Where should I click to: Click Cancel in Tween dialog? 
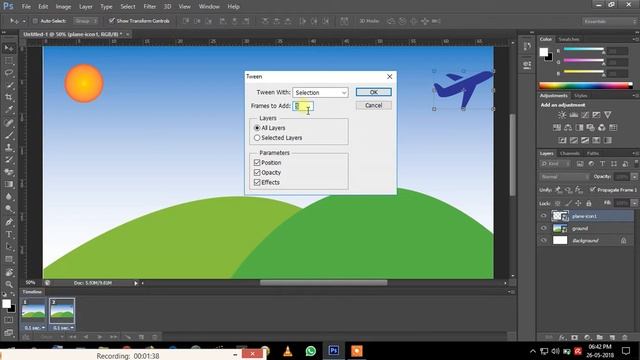[x=373, y=105]
